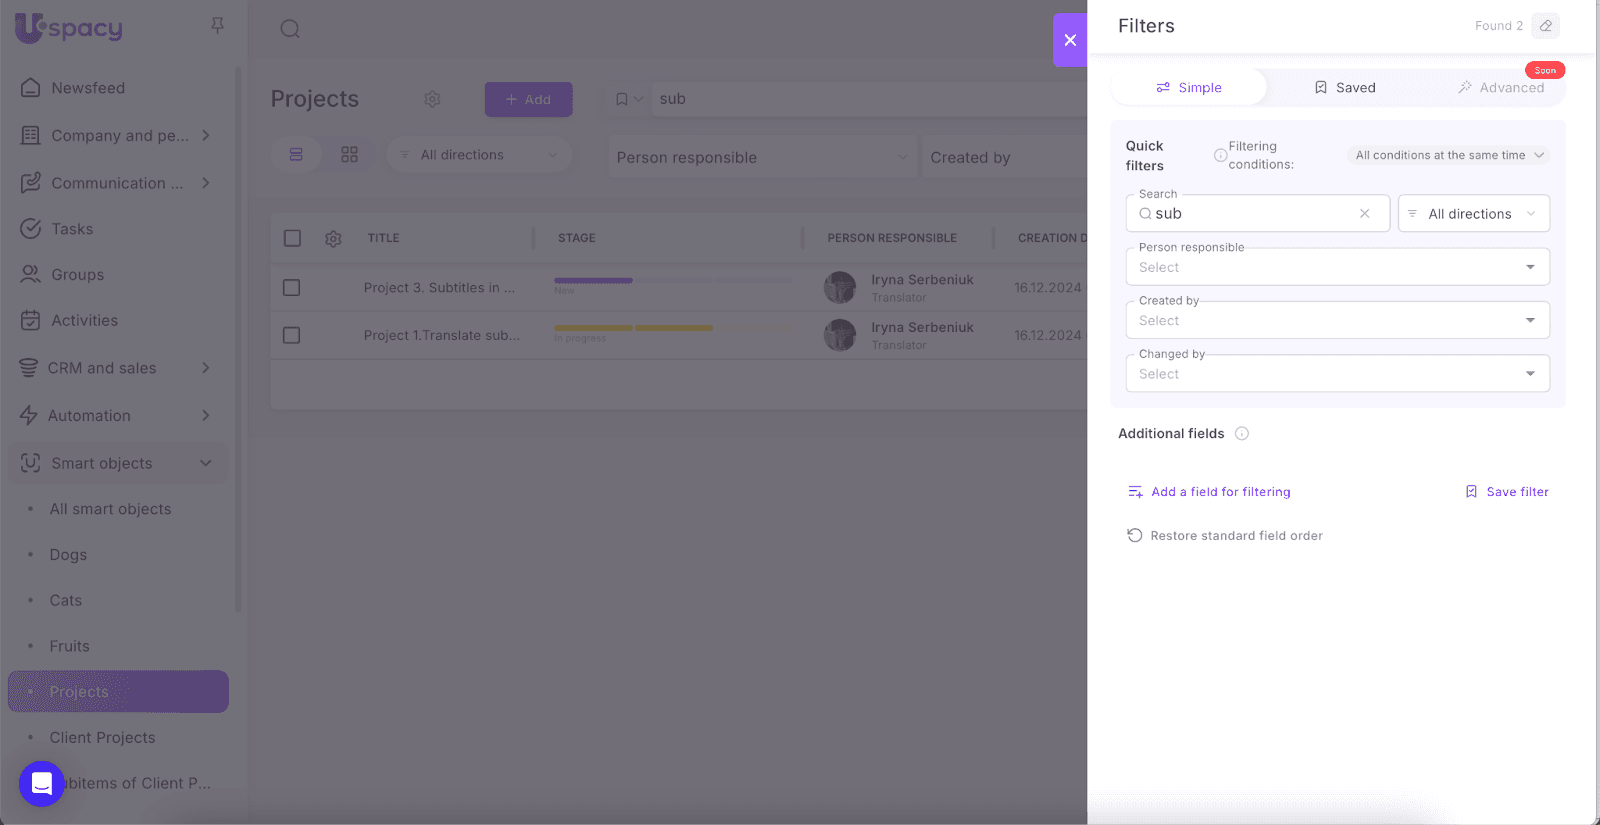Select the Simple filters tab
This screenshot has width=1600, height=825.
pyautogui.click(x=1189, y=88)
